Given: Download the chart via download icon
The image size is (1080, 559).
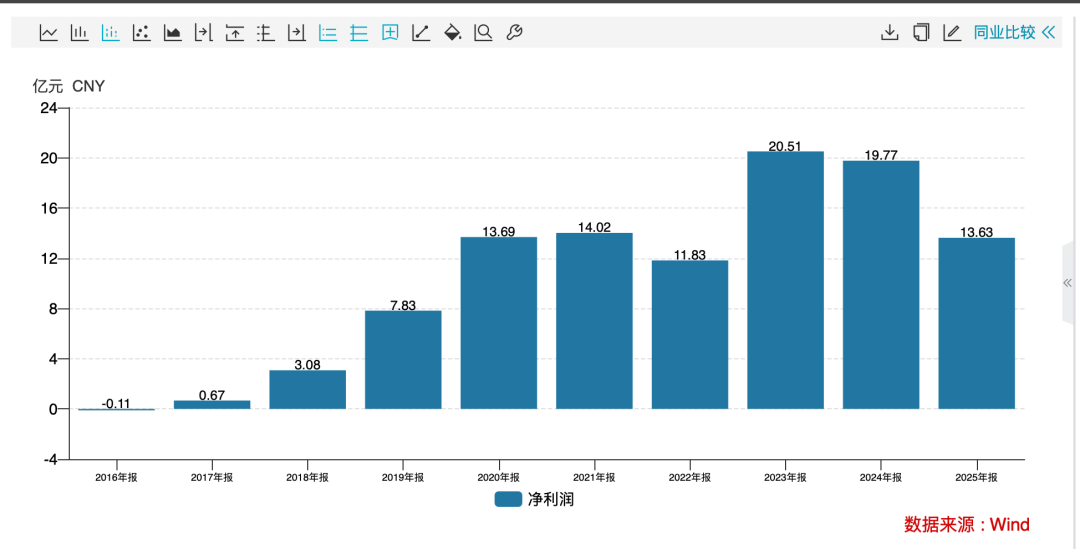Looking at the screenshot, I should [890, 32].
